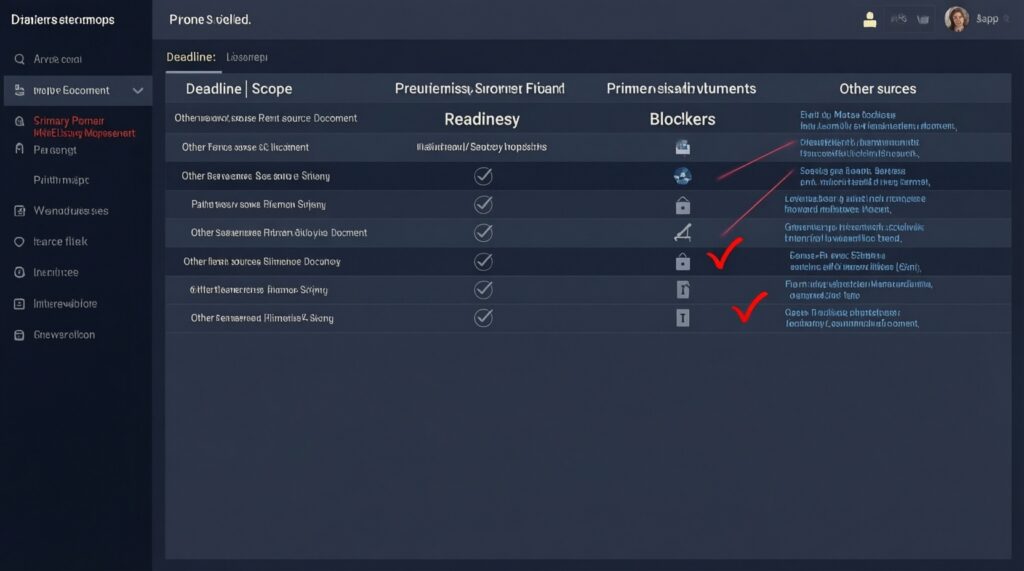
Task: Select the 'Gnewsrellcon' sidebar entry
Action: point(64,335)
